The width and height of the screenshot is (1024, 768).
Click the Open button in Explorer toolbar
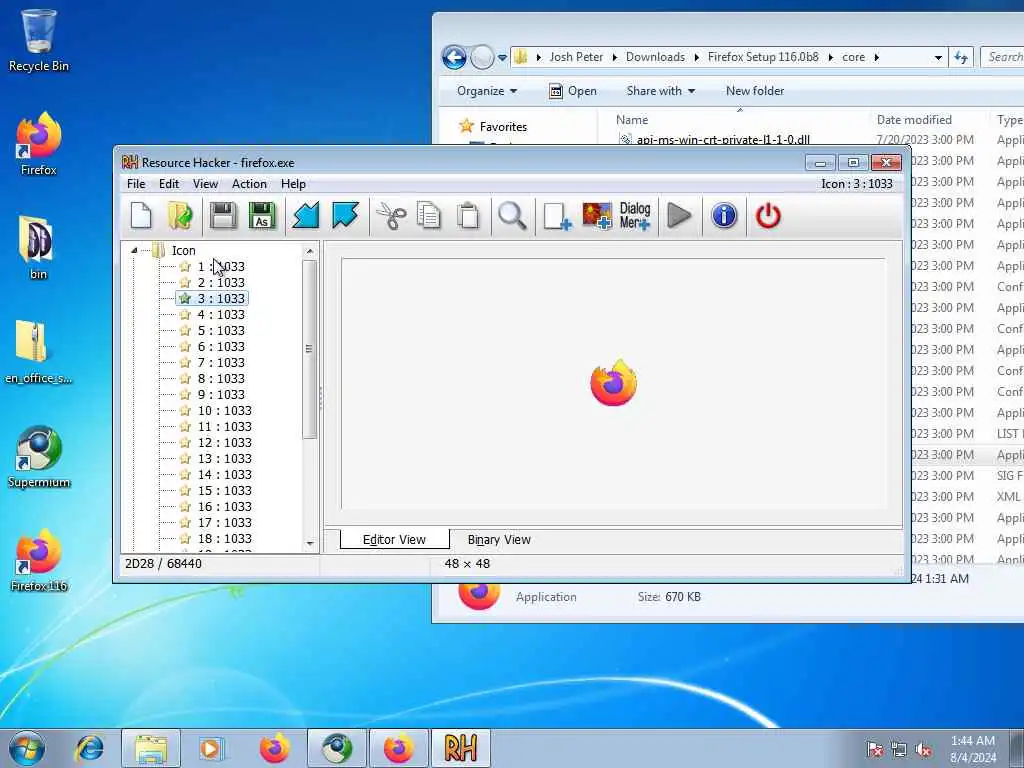click(573, 91)
